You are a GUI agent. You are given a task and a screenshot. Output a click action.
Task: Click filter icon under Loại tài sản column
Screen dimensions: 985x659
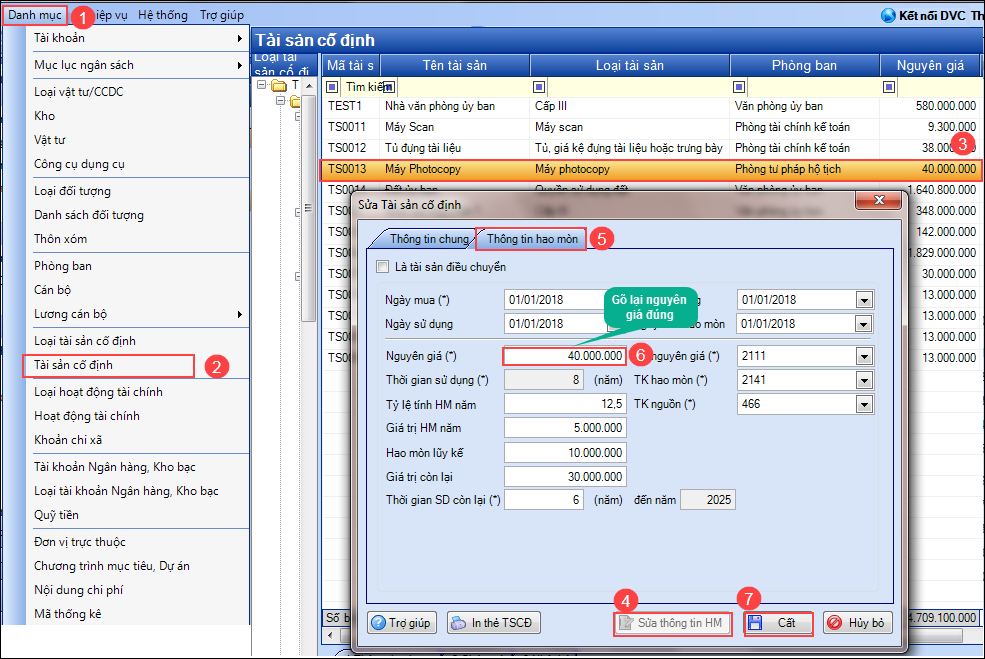(539, 87)
